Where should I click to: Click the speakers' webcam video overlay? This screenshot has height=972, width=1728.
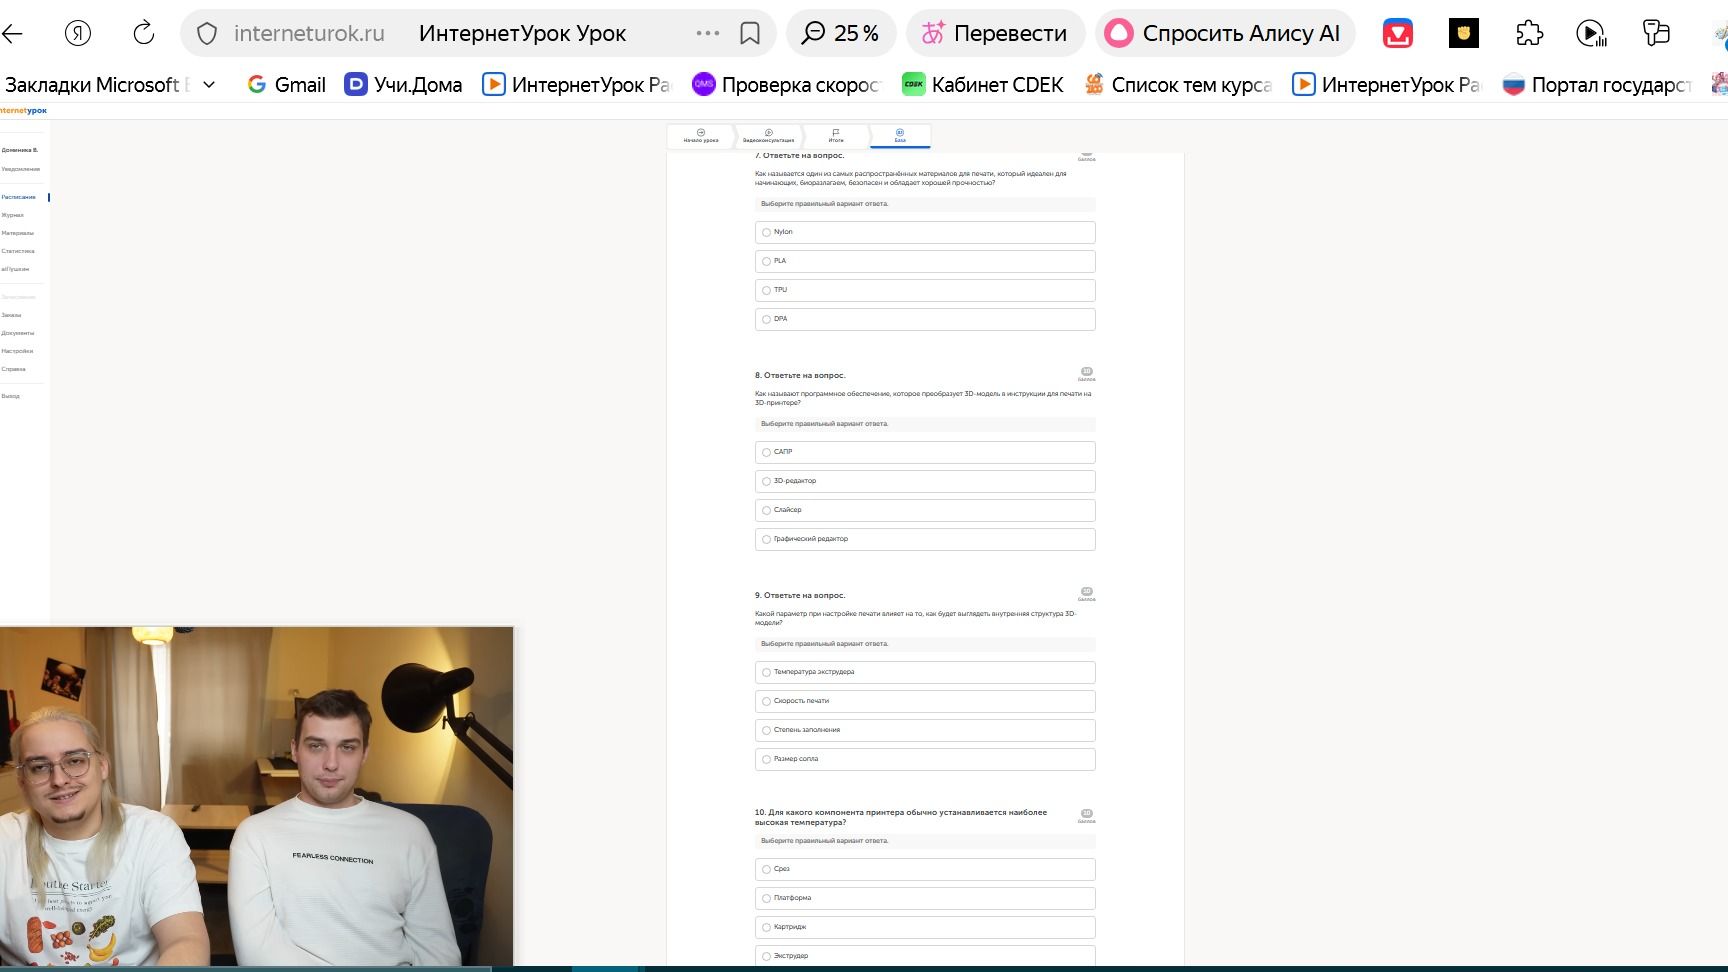coord(256,797)
